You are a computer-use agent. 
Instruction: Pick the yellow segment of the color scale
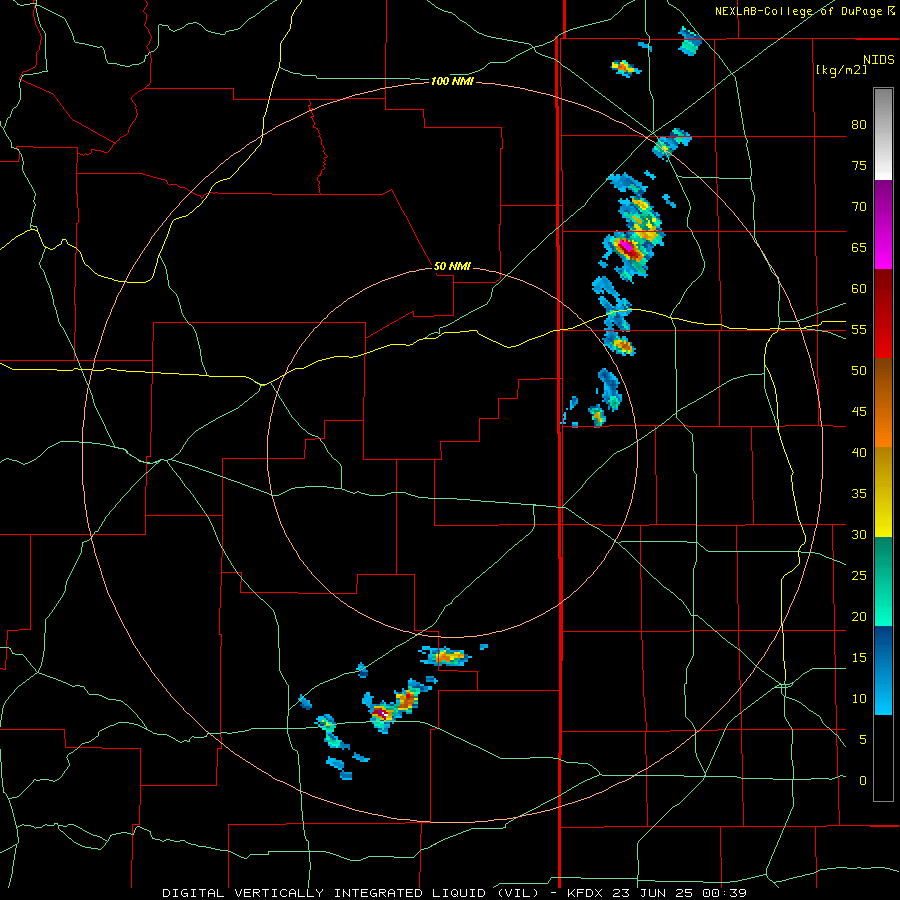coord(883,492)
